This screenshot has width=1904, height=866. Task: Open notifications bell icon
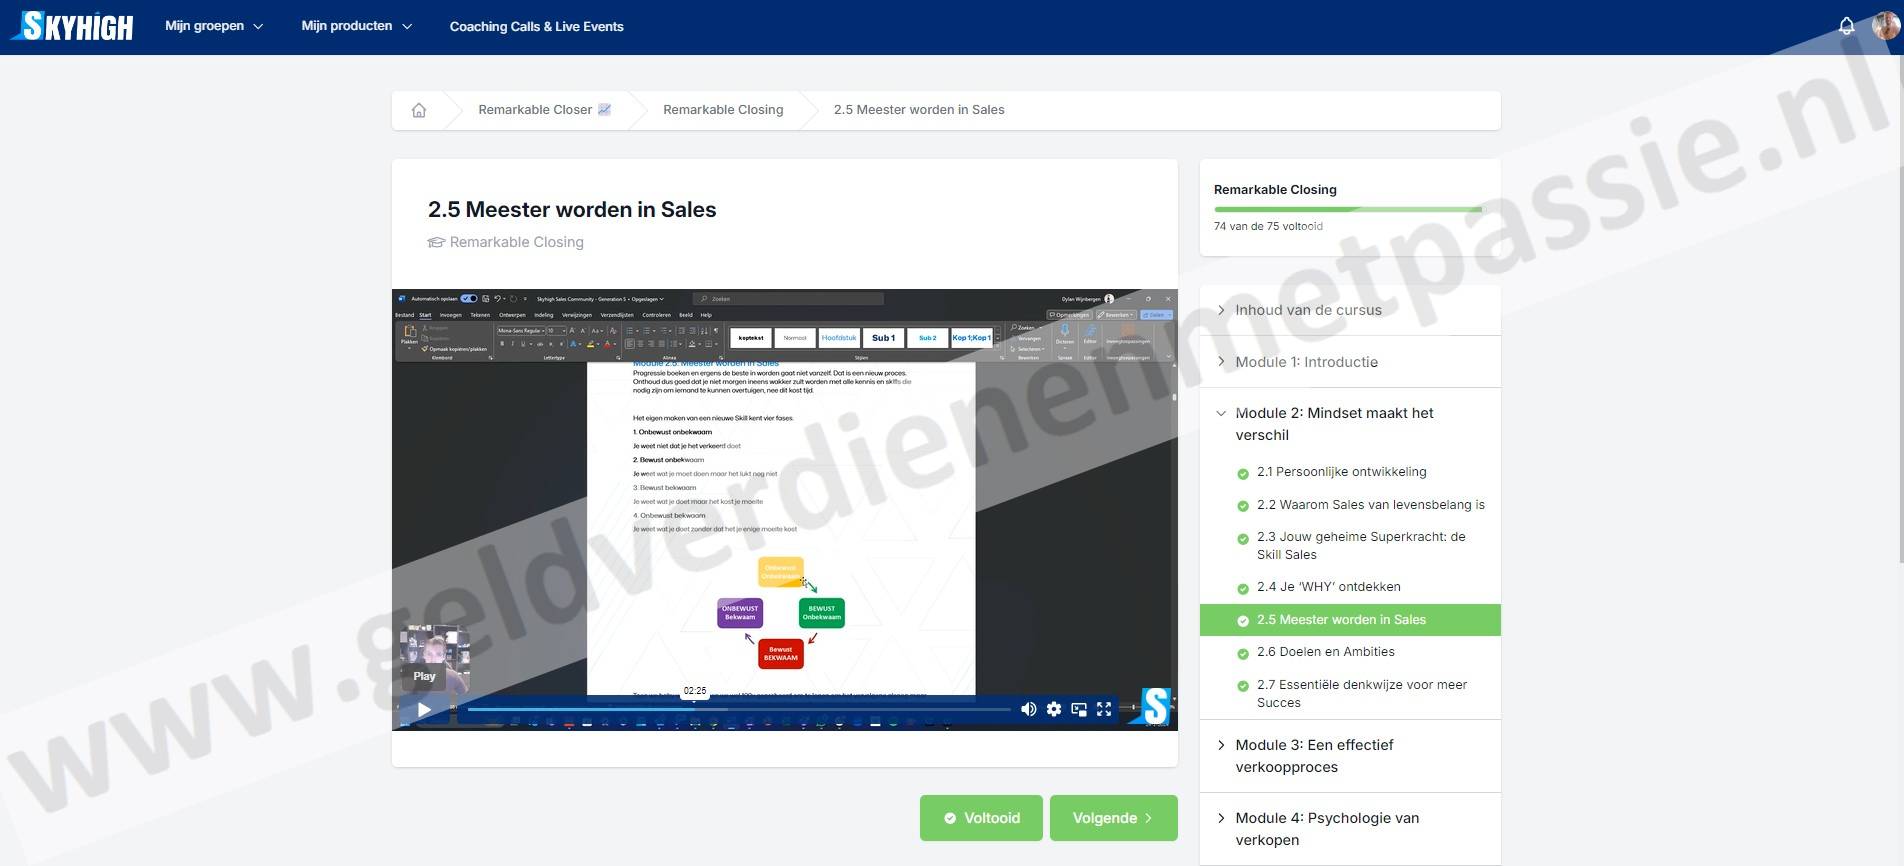pyautogui.click(x=1846, y=26)
